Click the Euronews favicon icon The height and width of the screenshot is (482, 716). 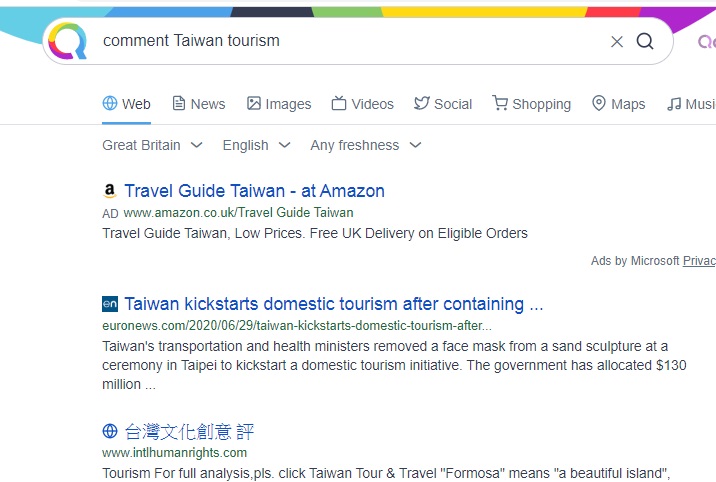coord(110,304)
